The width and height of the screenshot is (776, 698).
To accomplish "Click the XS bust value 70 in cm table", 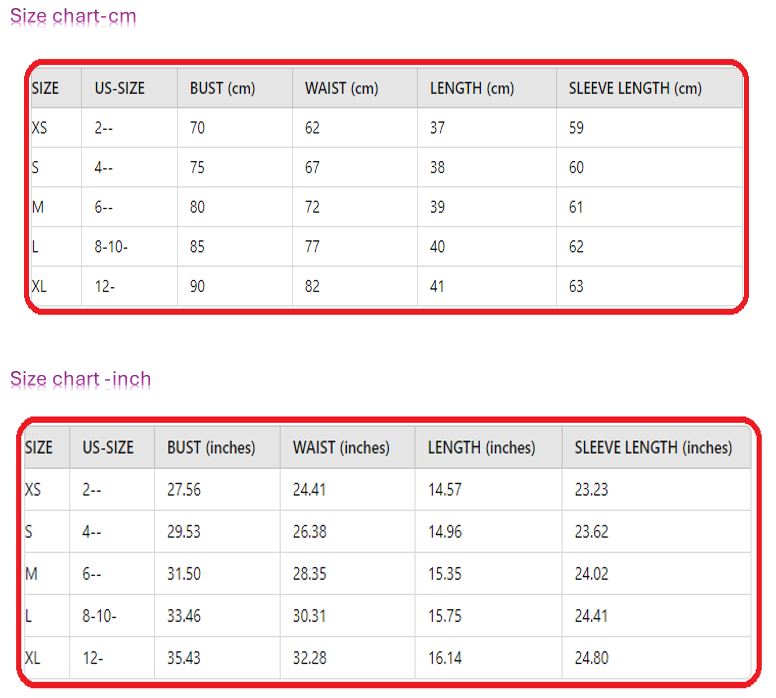I will (x=197, y=128).
